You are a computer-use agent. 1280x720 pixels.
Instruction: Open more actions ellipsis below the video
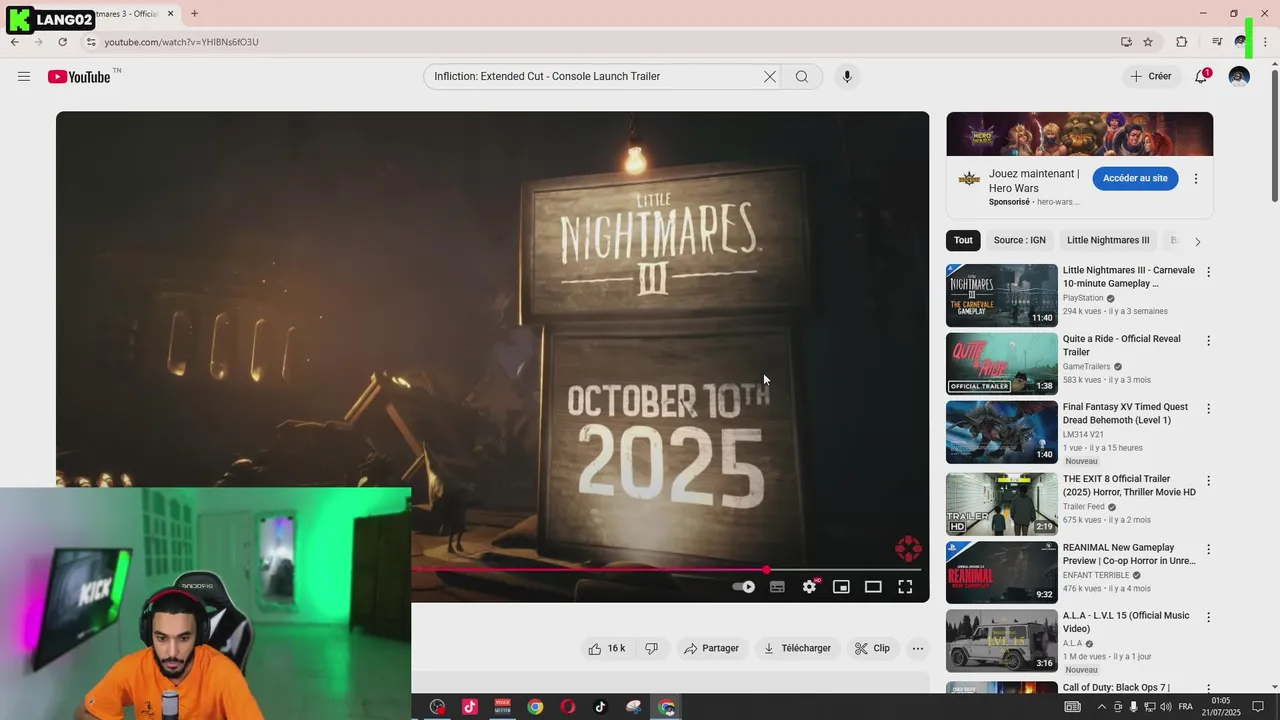918,649
